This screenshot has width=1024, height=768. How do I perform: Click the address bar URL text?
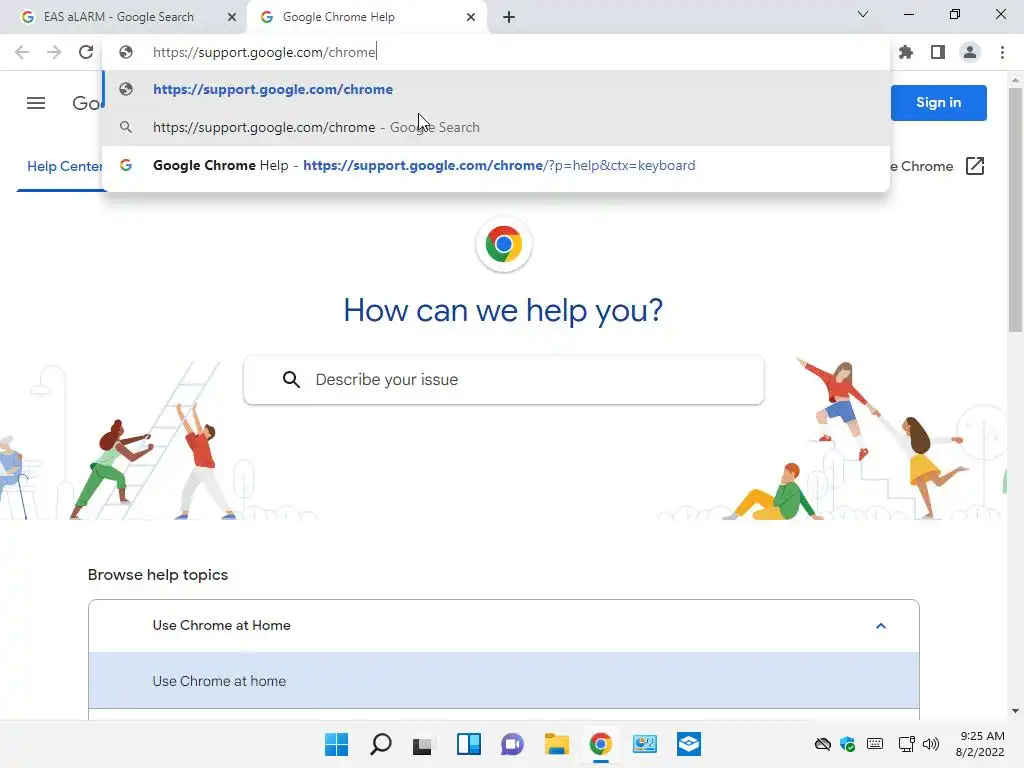[264, 52]
